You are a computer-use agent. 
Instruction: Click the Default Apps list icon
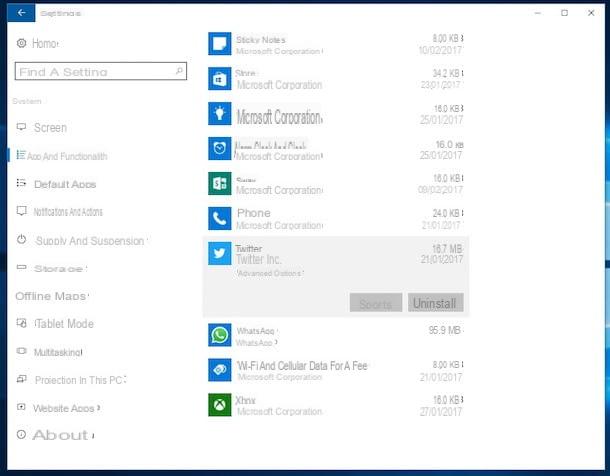(21, 183)
